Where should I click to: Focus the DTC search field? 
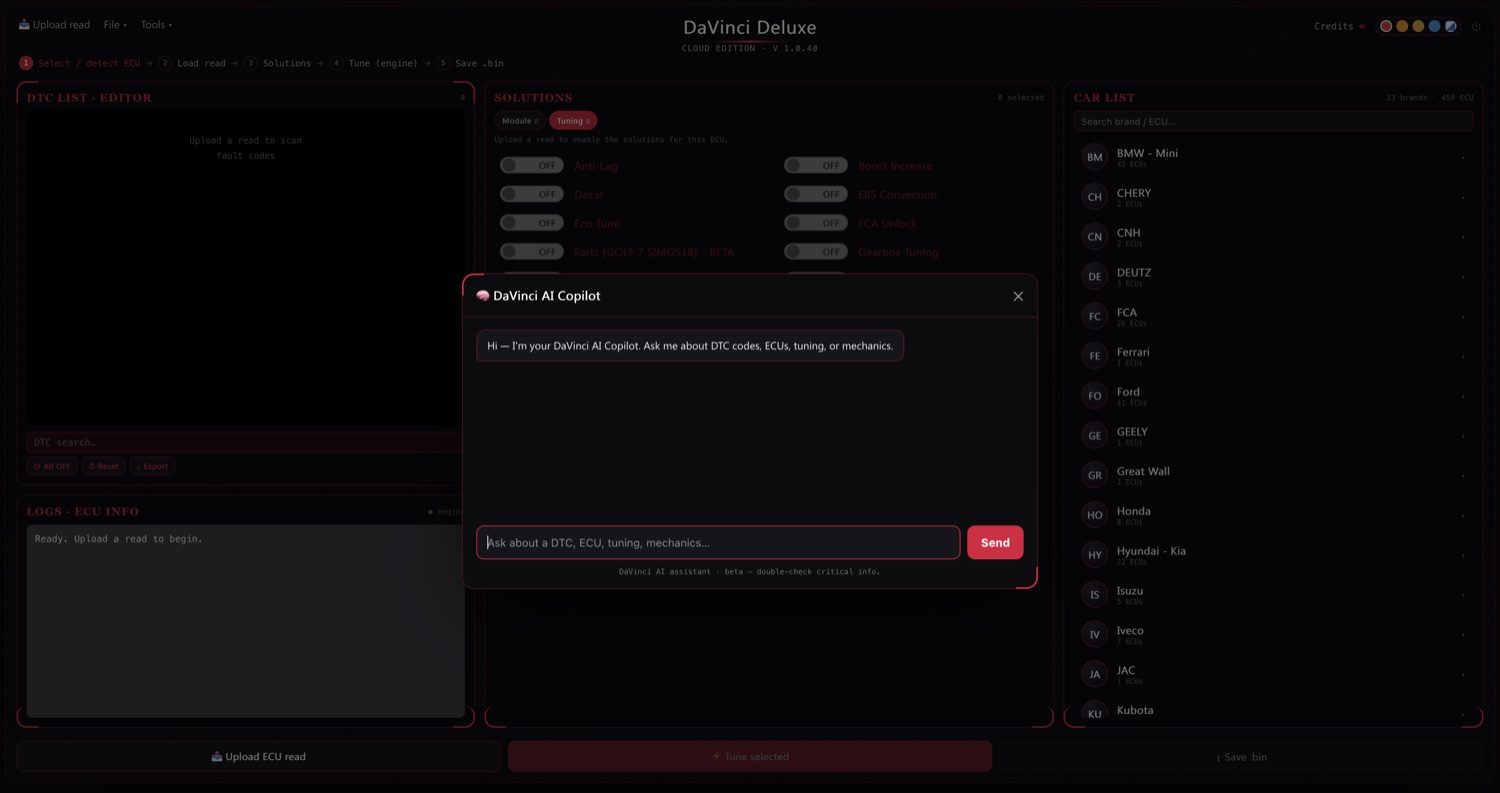pos(244,442)
